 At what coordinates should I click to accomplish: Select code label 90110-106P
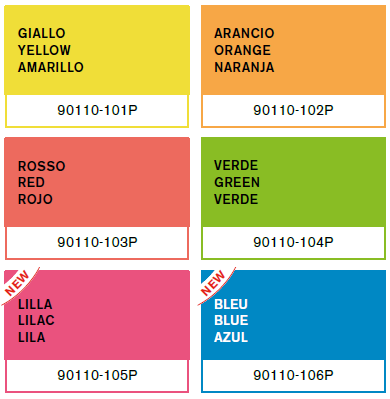(293, 375)
